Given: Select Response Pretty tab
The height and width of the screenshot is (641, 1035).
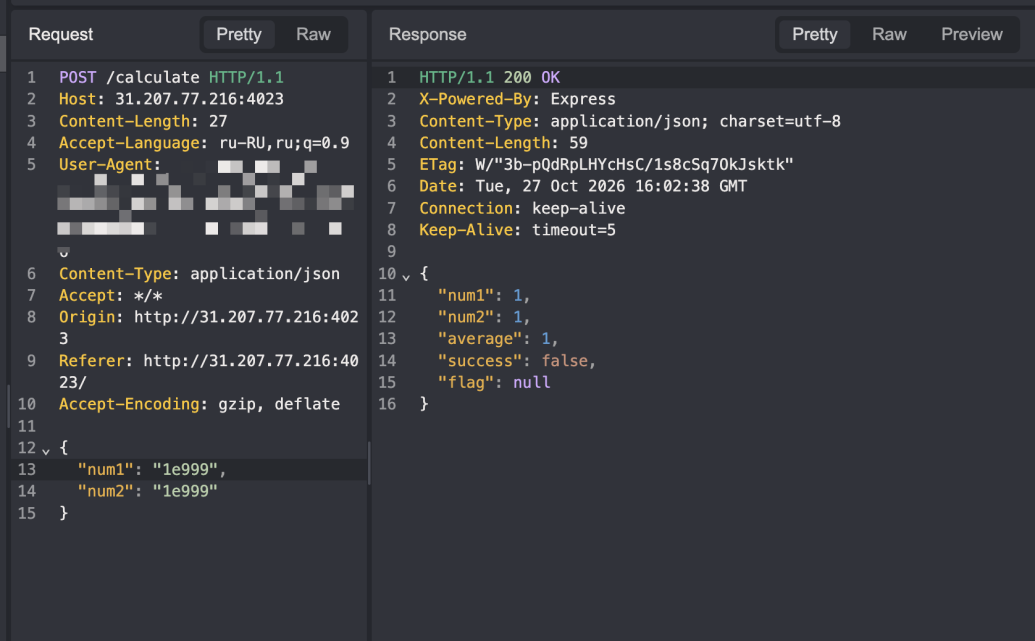Looking at the screenshot, I should [x=815, y=34].
